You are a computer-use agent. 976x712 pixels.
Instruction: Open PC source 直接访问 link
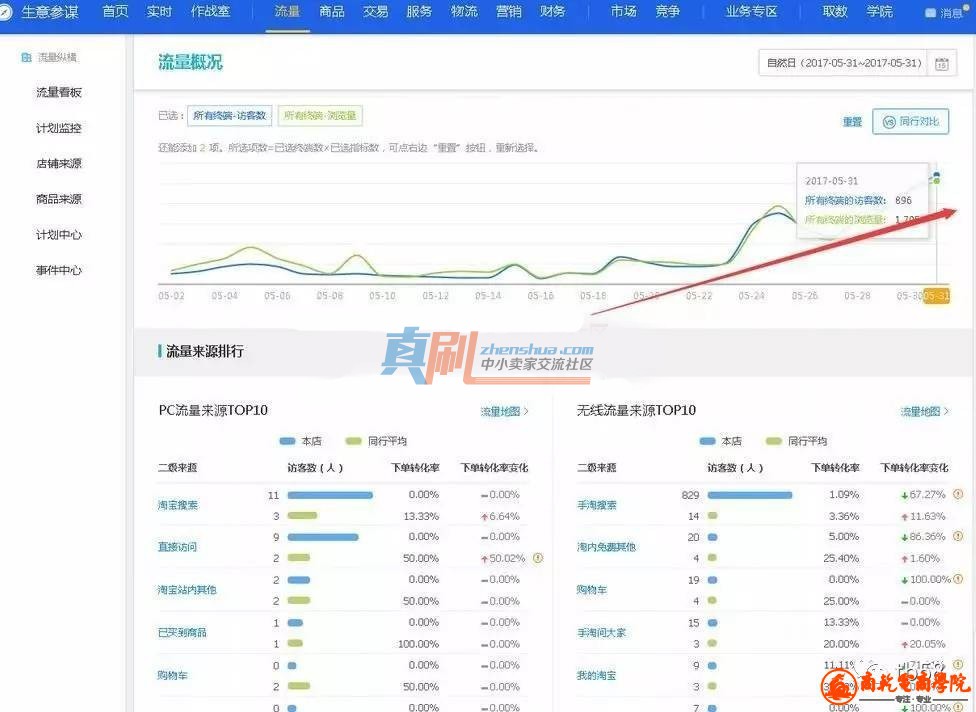[177, 547]
